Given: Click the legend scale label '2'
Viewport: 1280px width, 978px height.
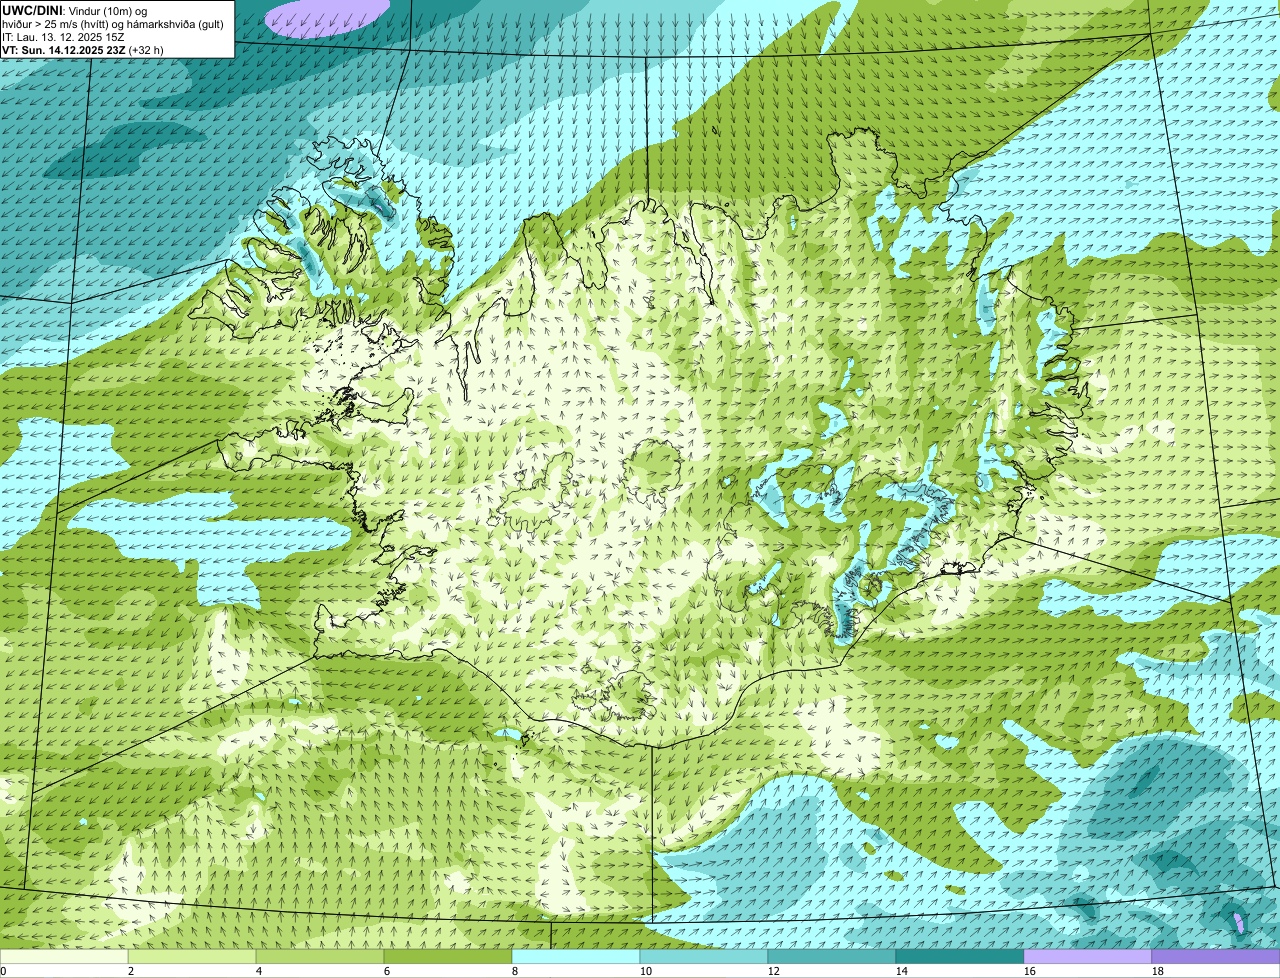Looking at the screenshot, I should [131, 971].
